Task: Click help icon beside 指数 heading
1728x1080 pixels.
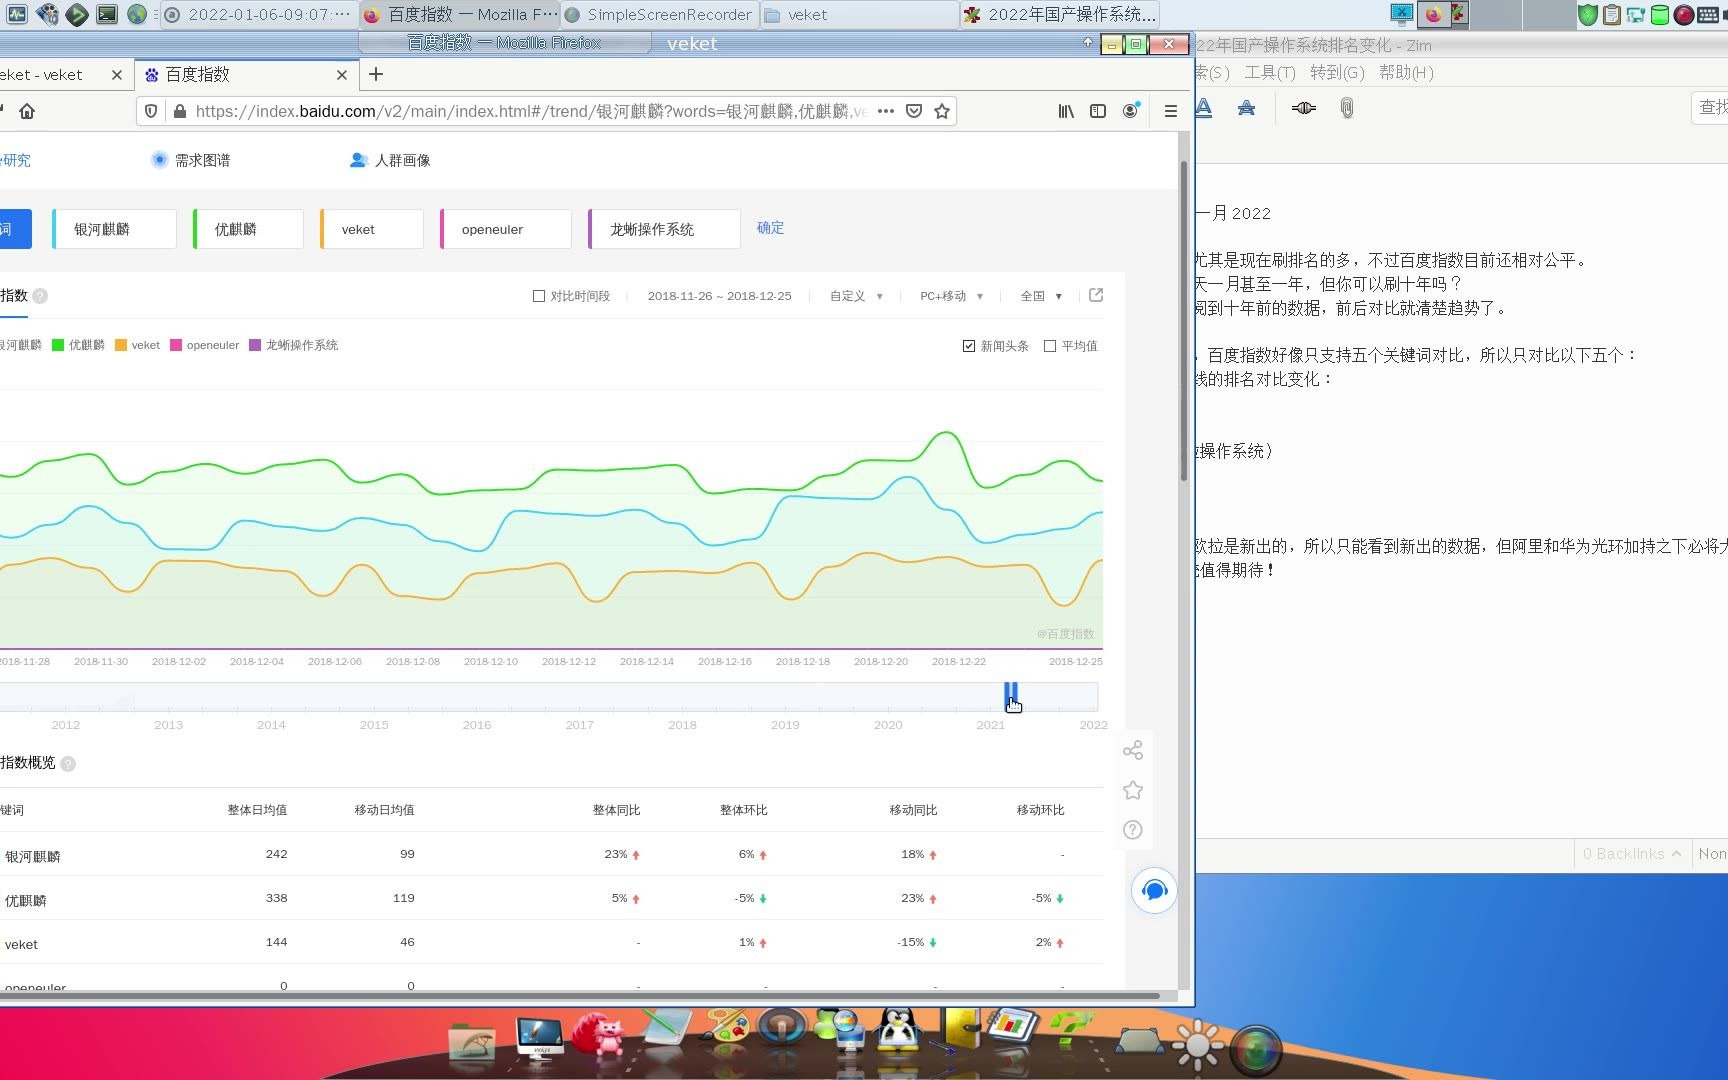Action: pyautogui.click(x=40, y=296)
